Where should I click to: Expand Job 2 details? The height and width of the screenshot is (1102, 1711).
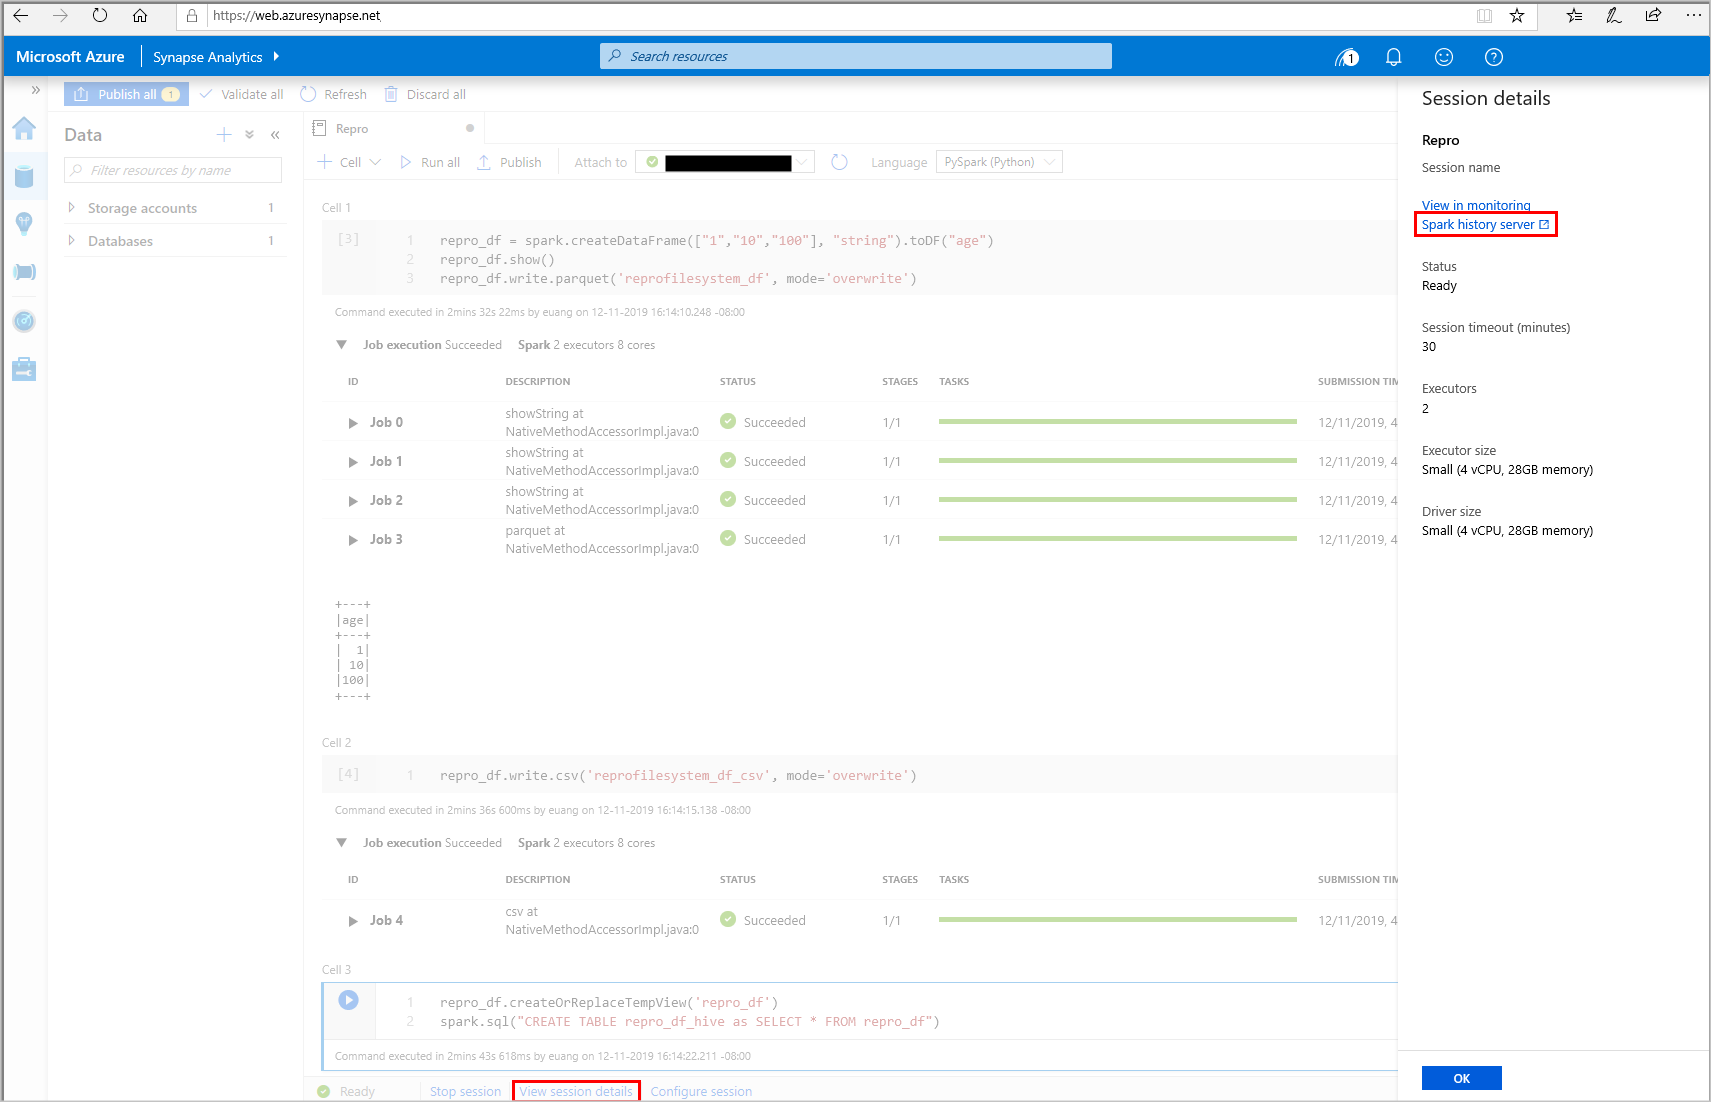point(353,501)
